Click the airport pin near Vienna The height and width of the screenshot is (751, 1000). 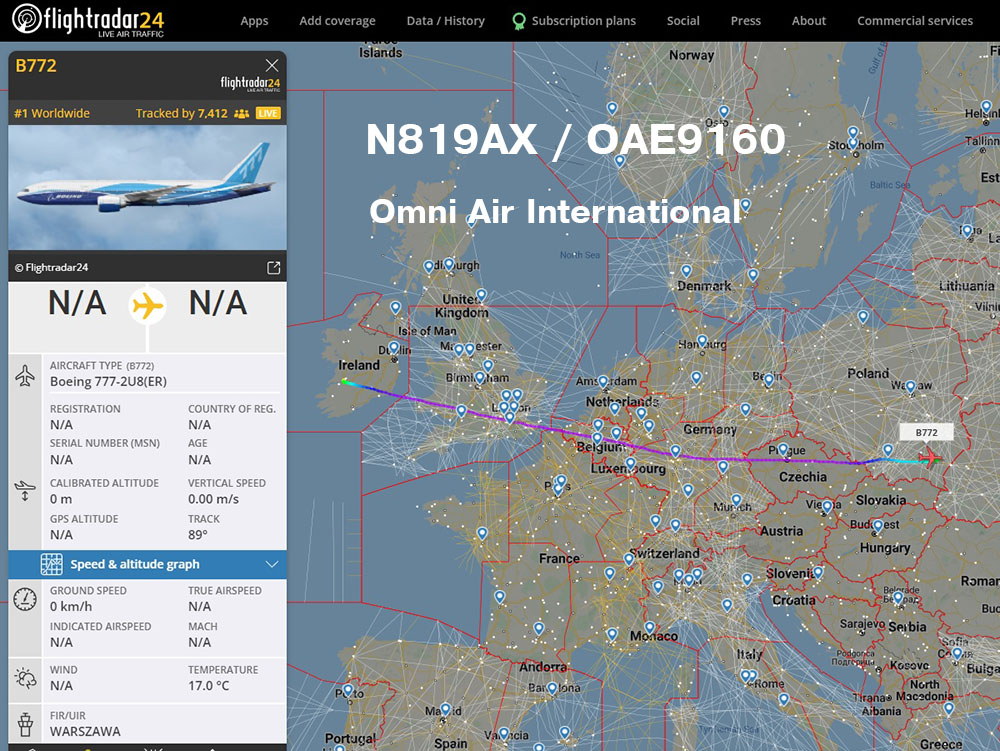pyautogui.click(x=827, y=506)
